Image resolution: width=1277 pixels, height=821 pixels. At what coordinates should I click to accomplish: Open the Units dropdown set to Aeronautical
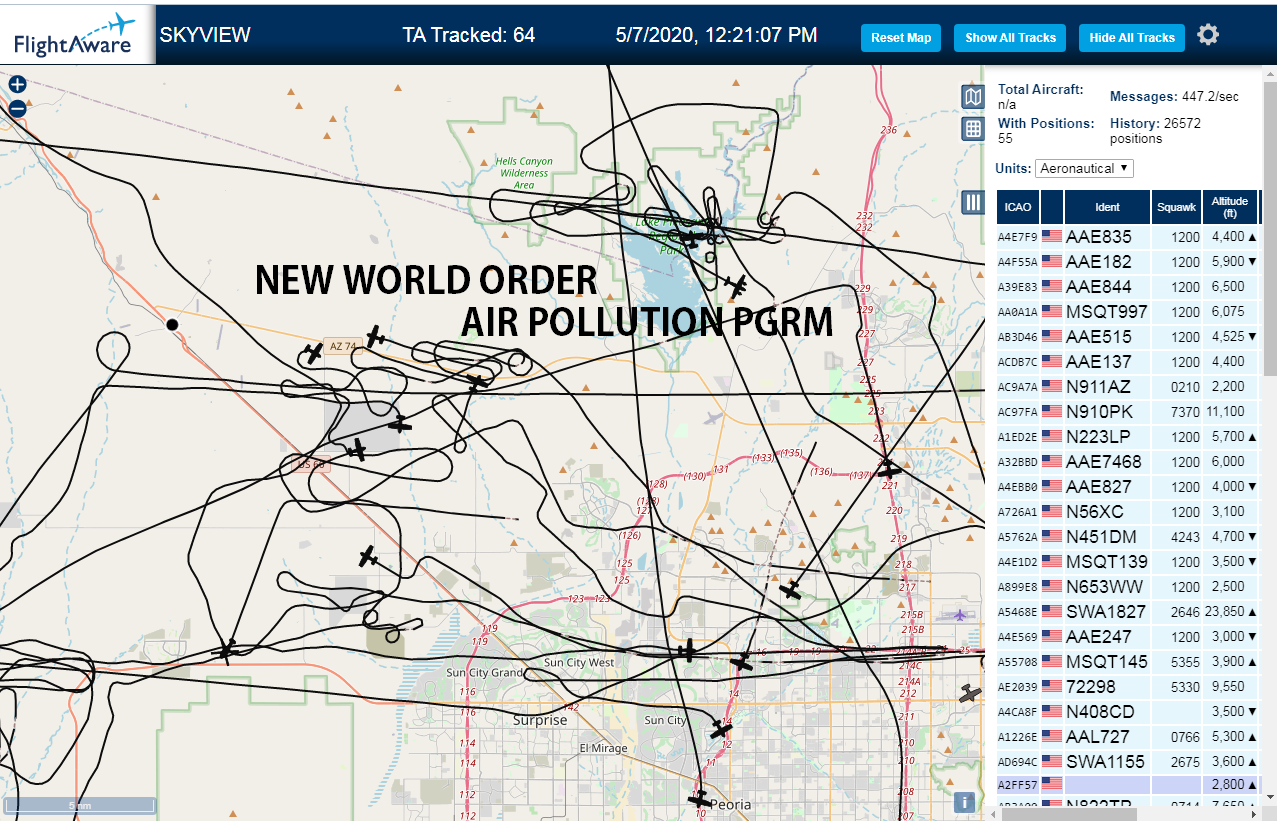(x=1084, y=168)
